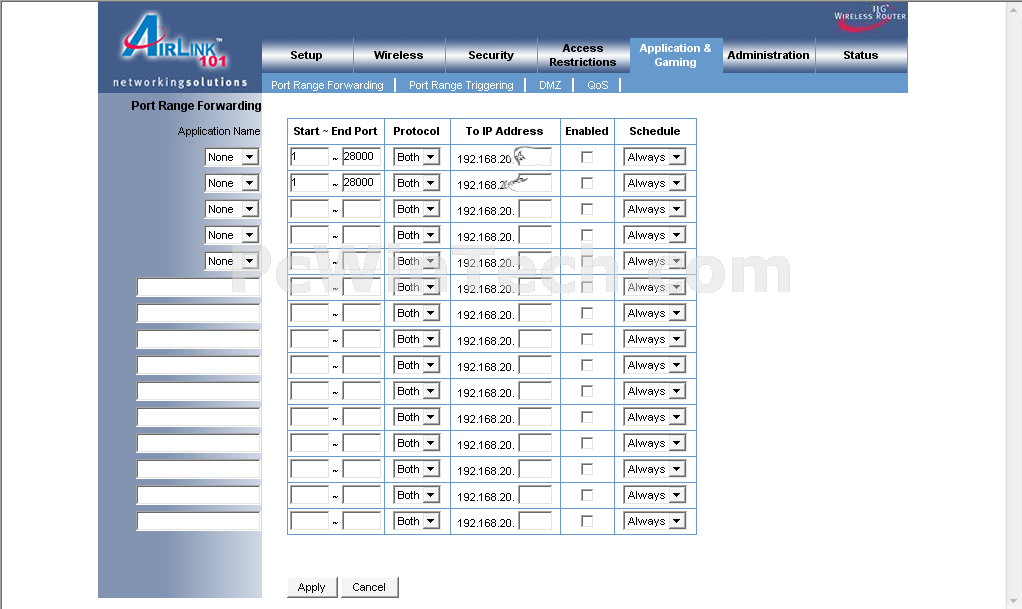
Task: Toggle Enabled checkbox in third row
Action: pyautogui.click(x=587, y=209)
